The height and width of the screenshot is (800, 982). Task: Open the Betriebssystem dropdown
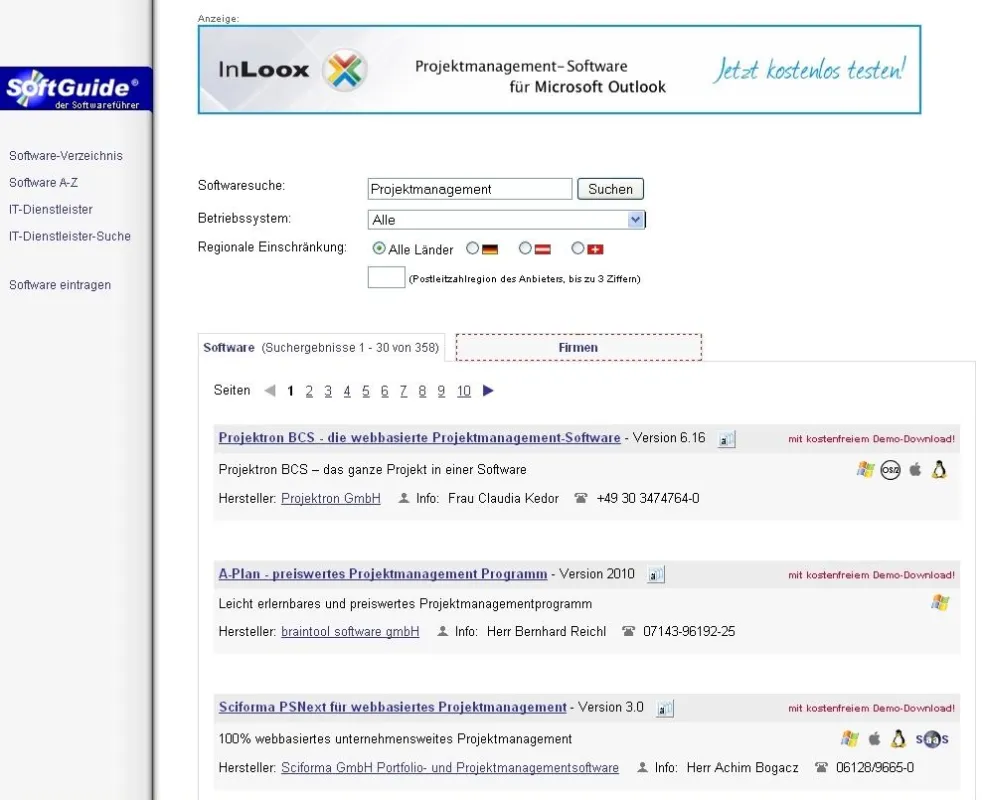click(506, 220)
